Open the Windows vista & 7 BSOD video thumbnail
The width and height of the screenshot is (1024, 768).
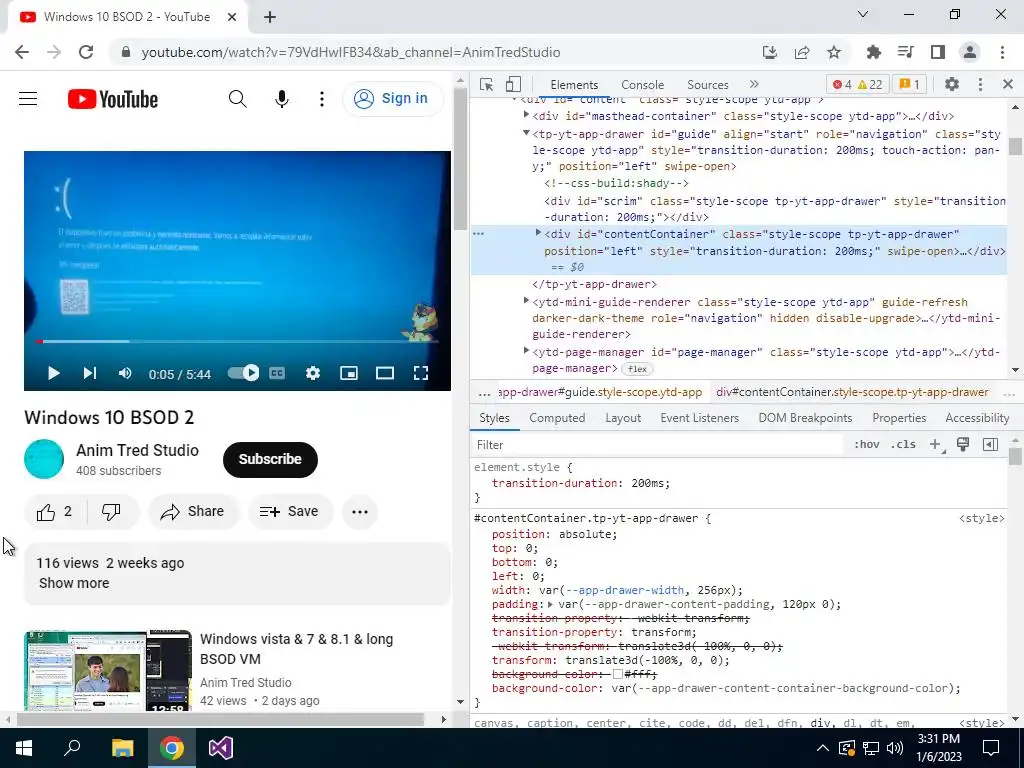[x=108, y=670]
